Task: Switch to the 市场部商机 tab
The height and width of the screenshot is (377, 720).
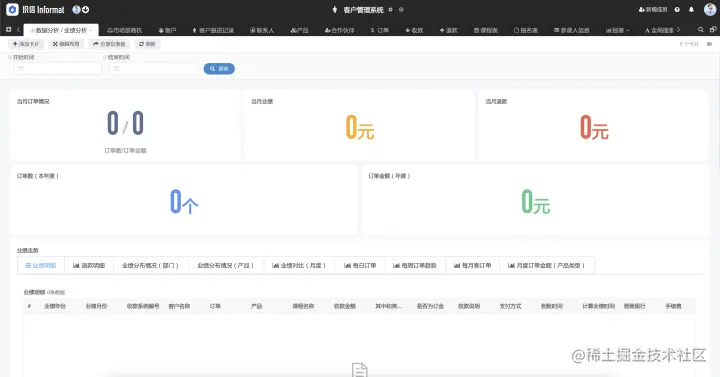Action: 124,30
